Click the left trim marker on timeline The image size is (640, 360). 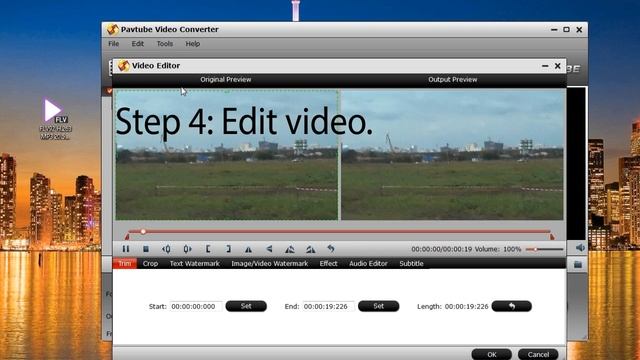pos(127,237)
